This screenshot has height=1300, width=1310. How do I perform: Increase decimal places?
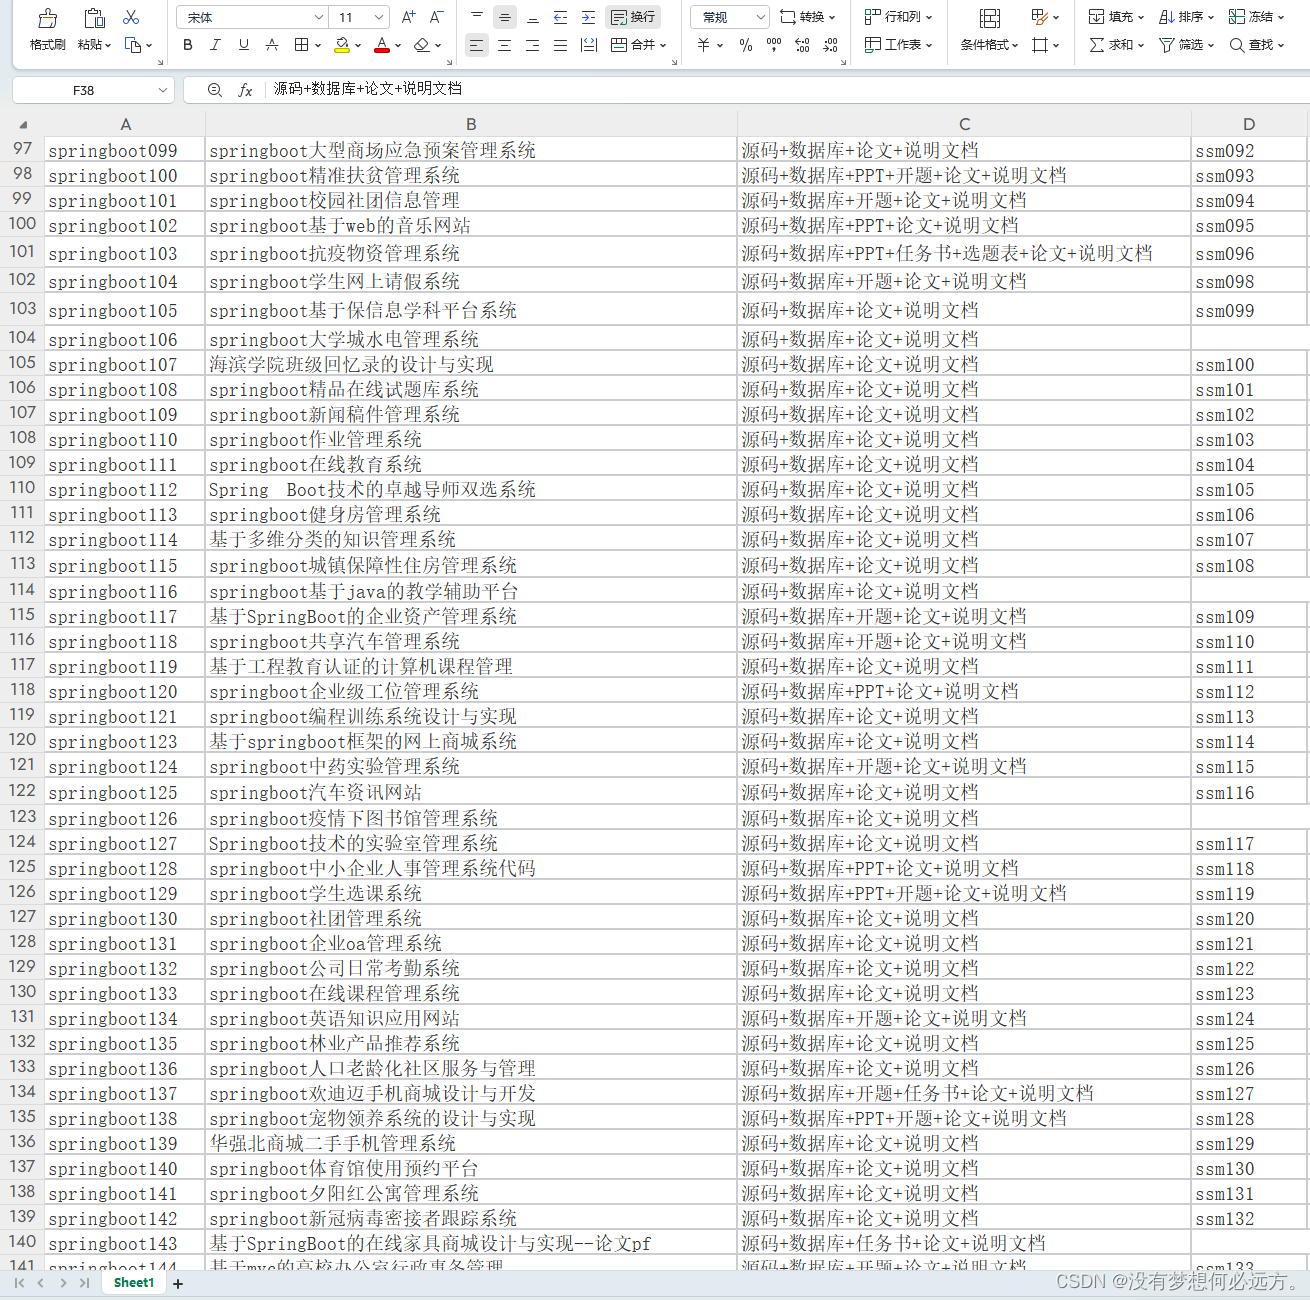pyautogui.click(x=802, y=45)
